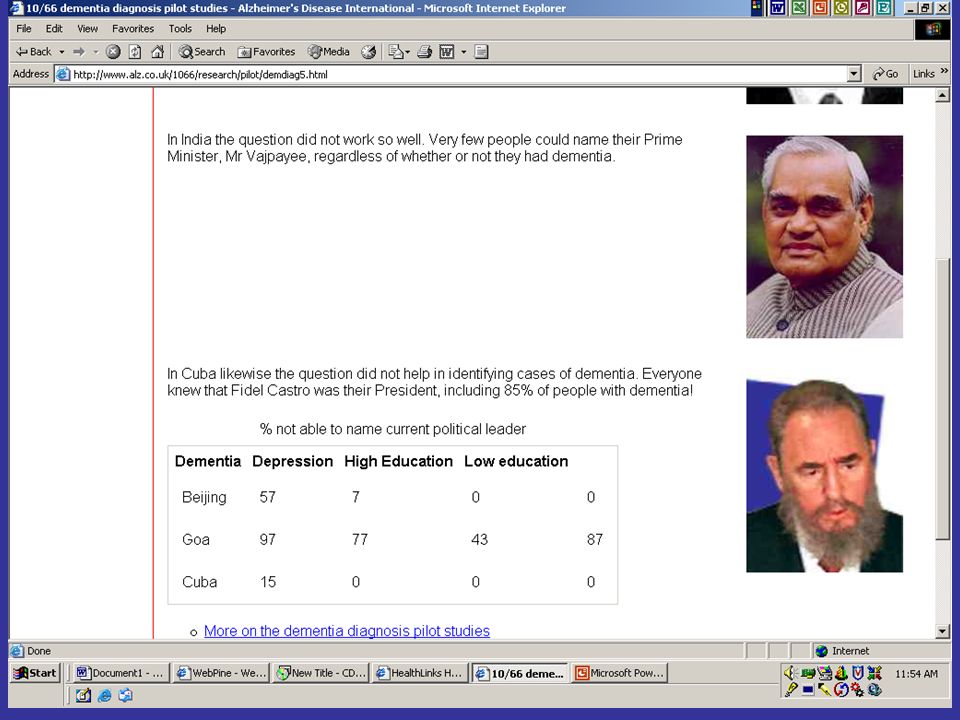
Task: Click the Office shortcut bar Word icon
Action: click(778, 8)
